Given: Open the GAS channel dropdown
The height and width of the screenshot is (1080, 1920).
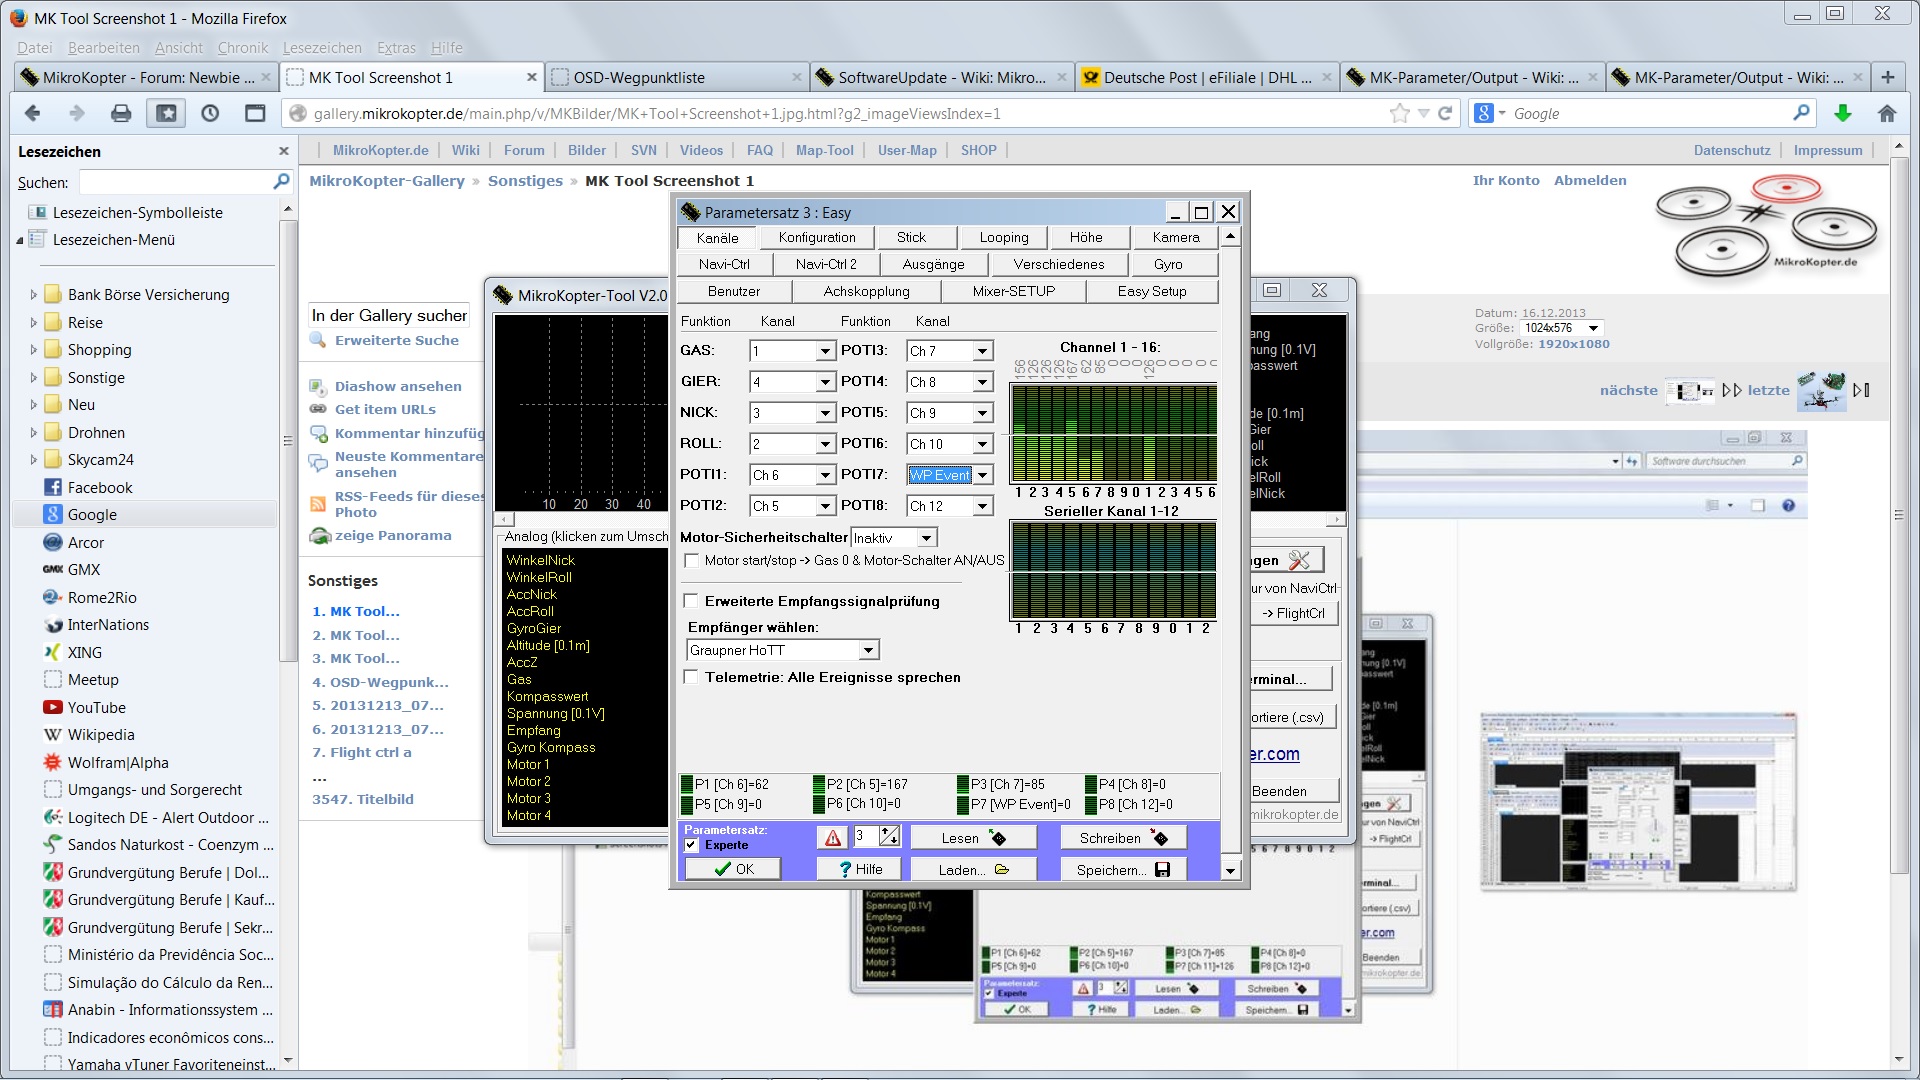Looking at the screenshot, I should 825,351.
